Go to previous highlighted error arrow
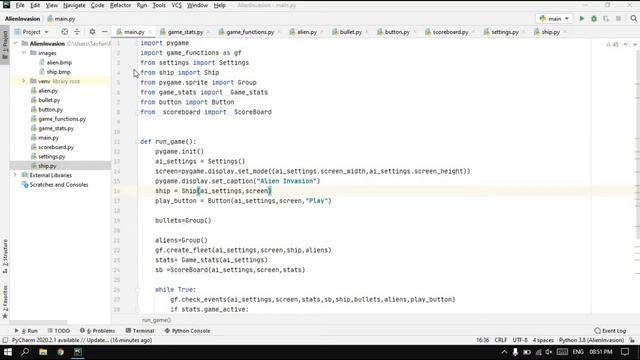Screen dimensions: 640x360 [625, 44]
